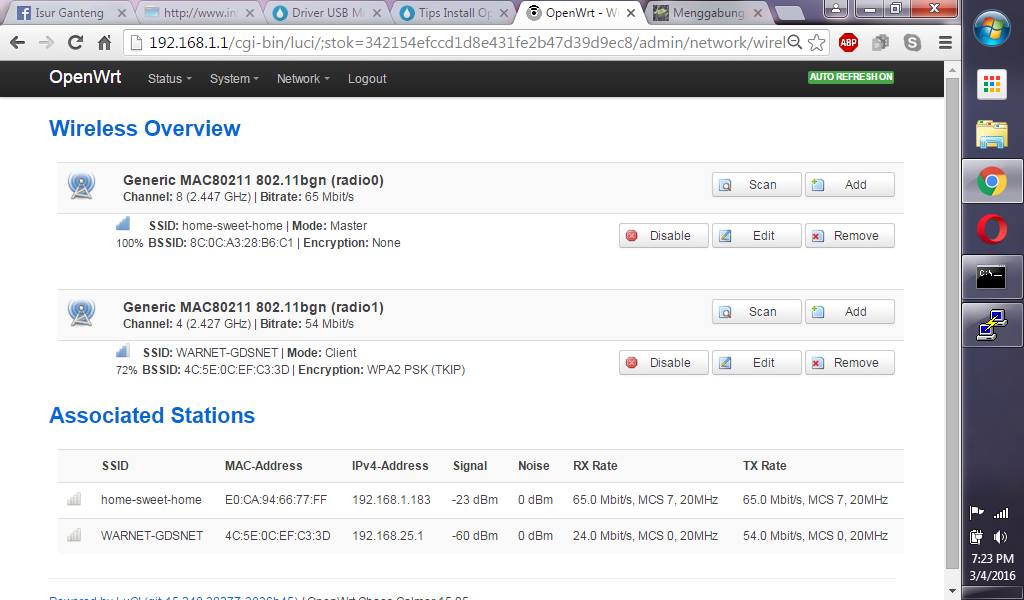
Task: Click the extensions puzzle icon beside Adblock
Action: (880, 43)
